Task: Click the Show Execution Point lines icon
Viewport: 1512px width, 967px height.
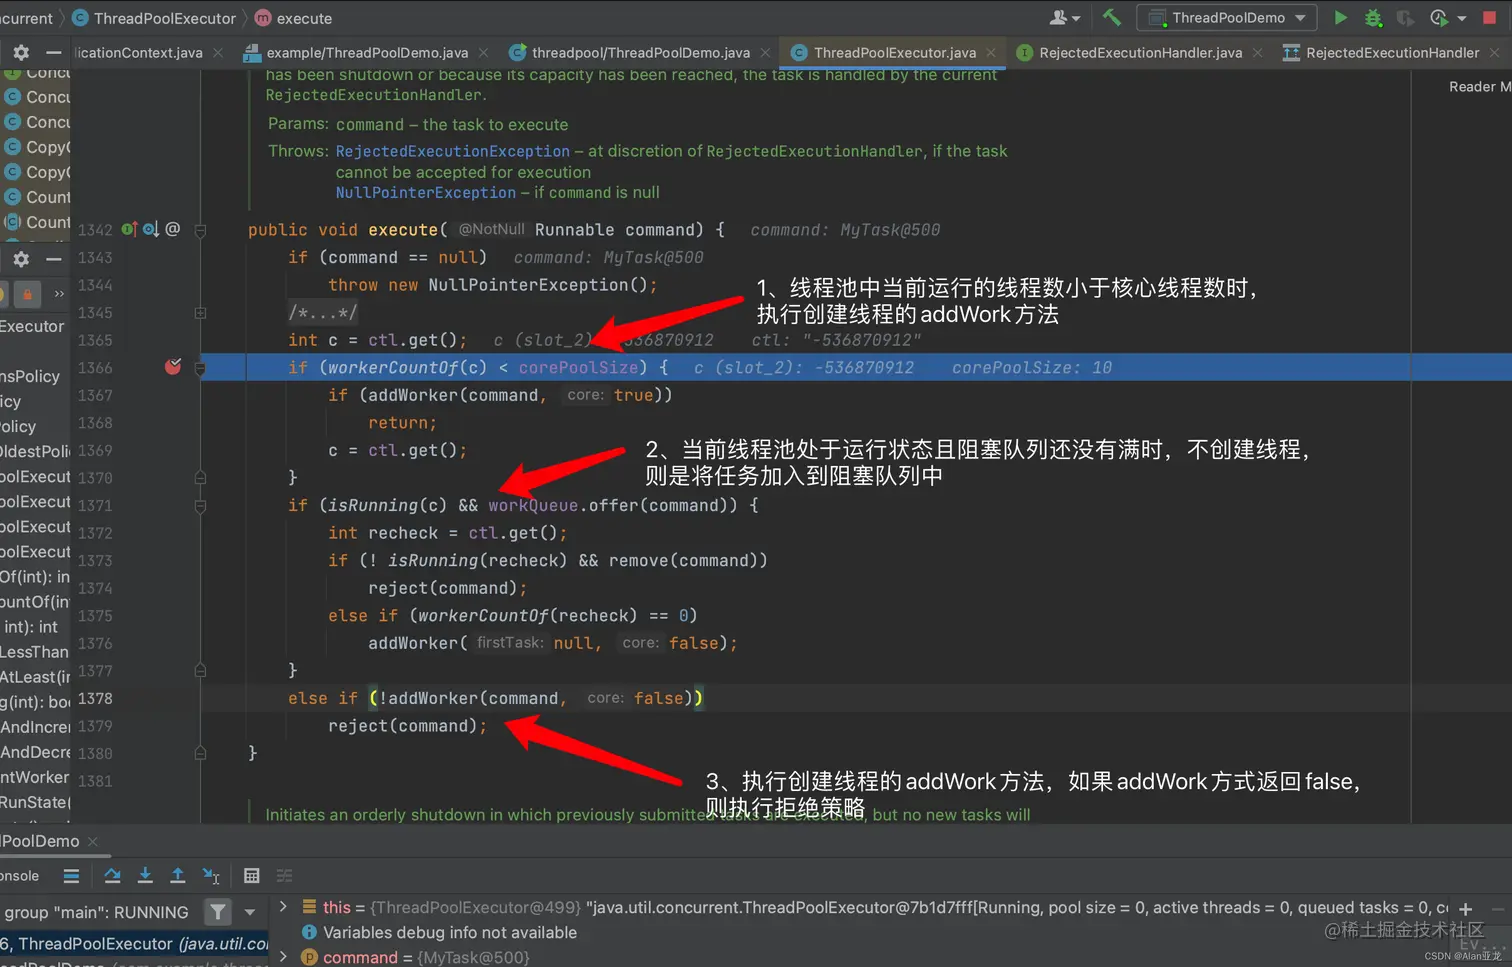Action: tap(71, 876)
